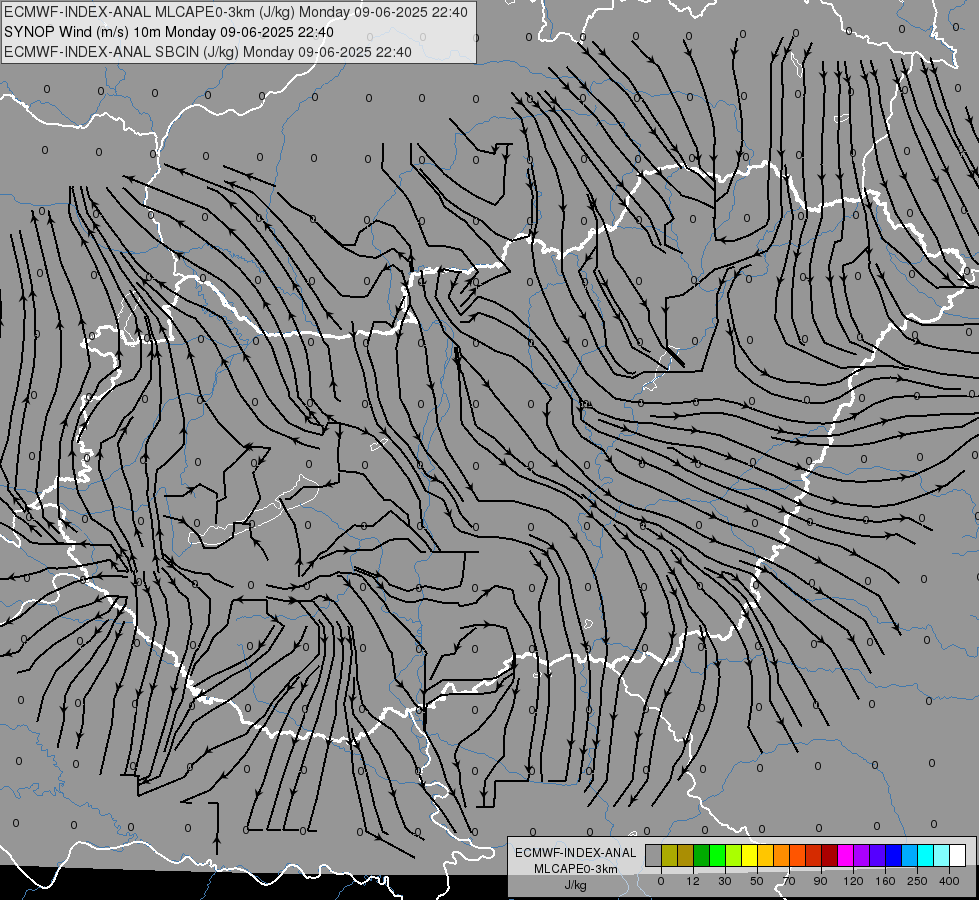Click the dark maroon legend swatch

tap(830, 855)
